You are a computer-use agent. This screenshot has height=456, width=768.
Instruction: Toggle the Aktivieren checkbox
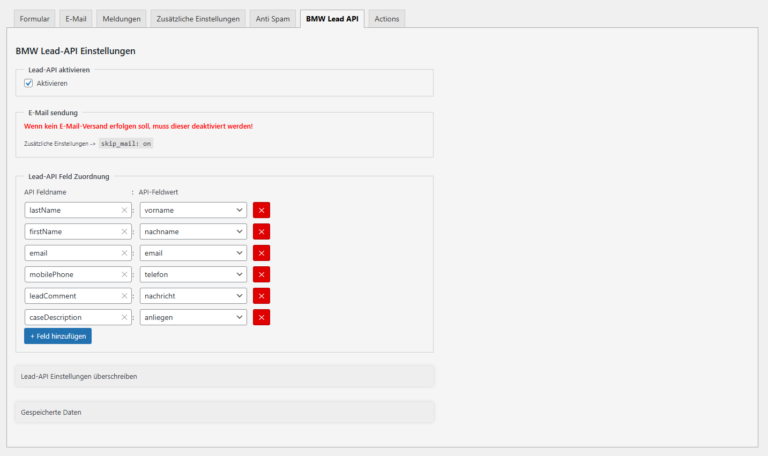[28, 83]
